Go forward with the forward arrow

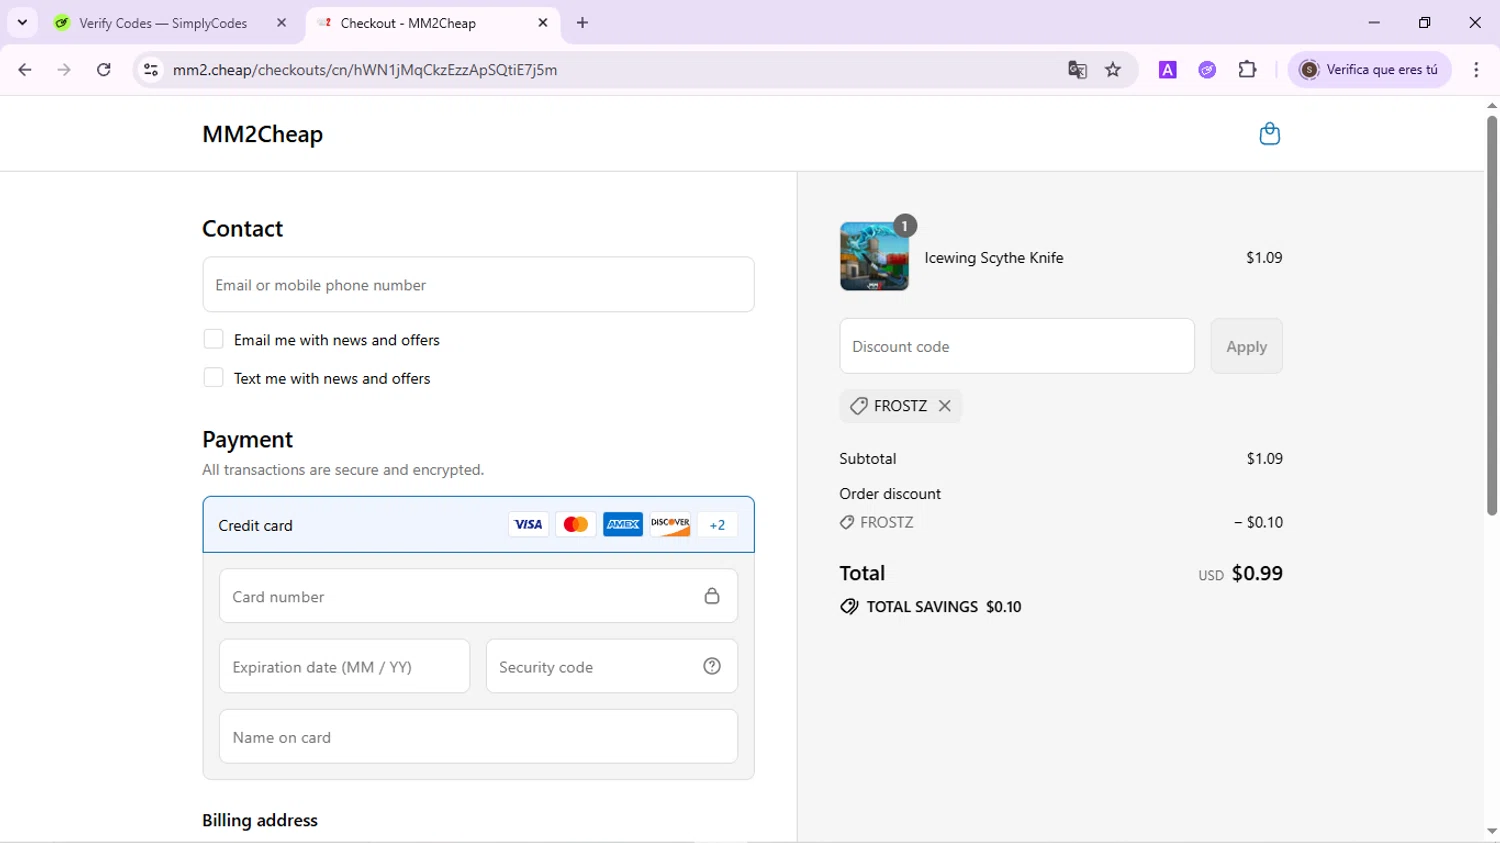[64, 70]
